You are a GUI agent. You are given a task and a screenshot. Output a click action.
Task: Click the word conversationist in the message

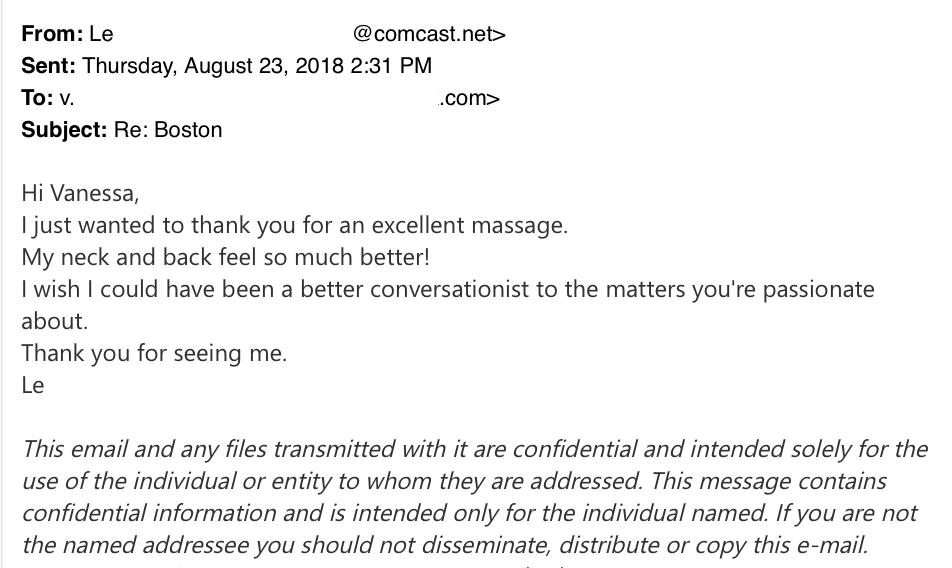click(x=450, y=289)
